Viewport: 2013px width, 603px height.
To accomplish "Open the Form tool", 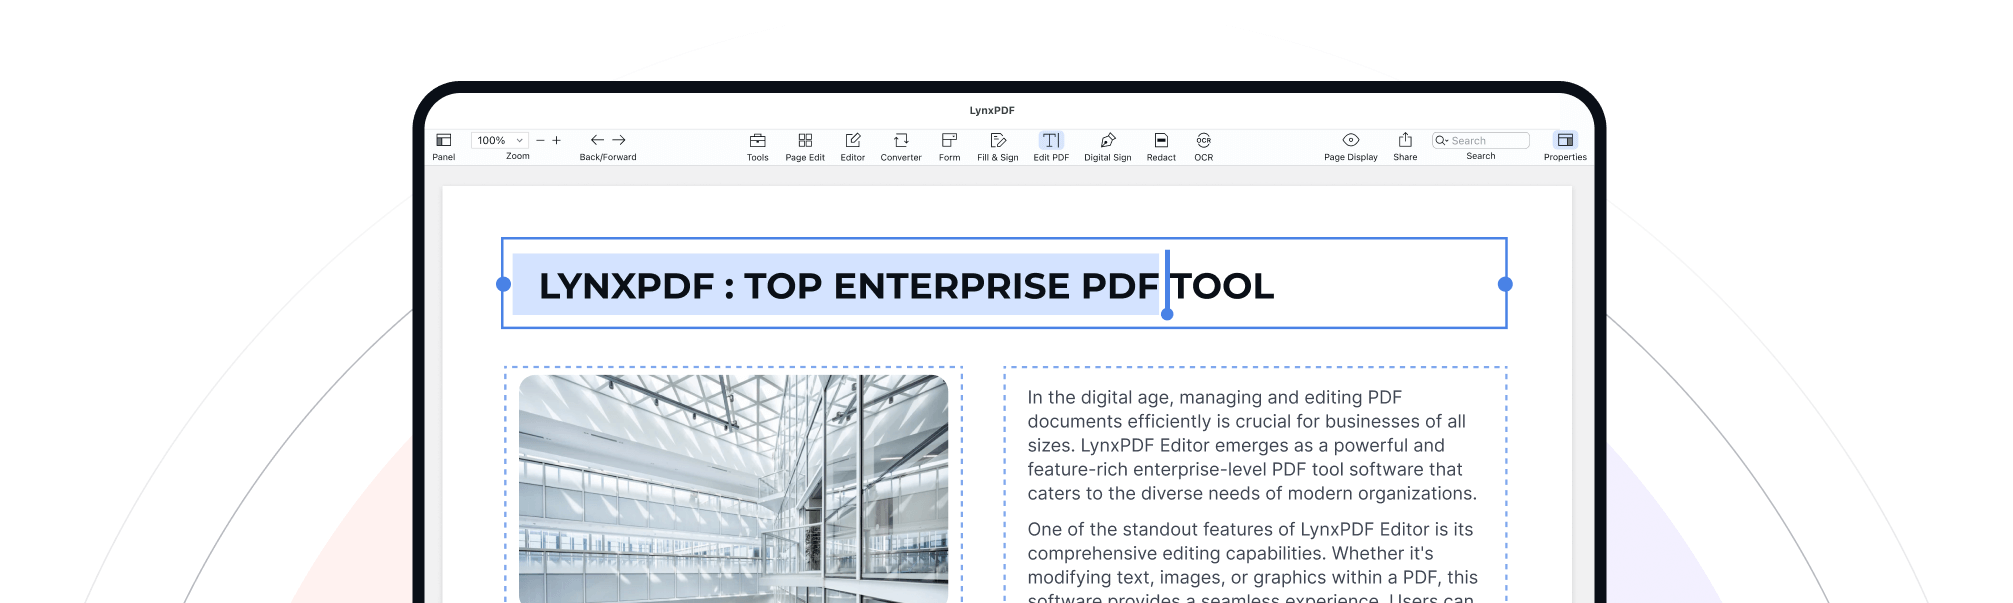I will [949, 141].
